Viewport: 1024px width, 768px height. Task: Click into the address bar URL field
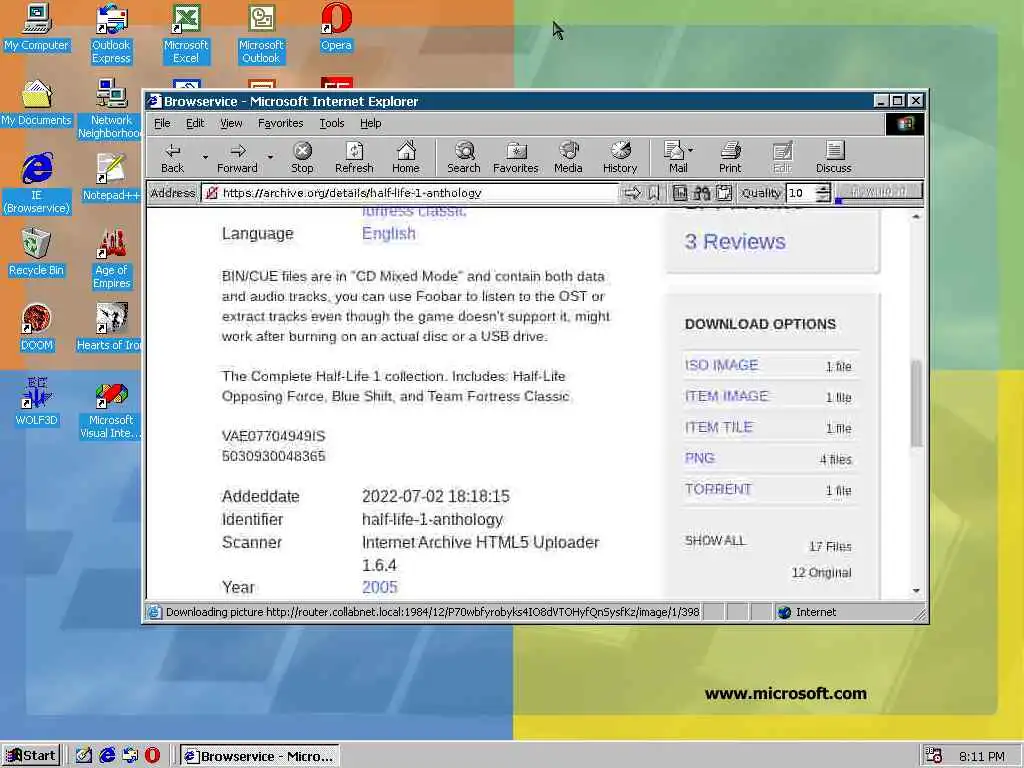pyautogui.click(x=409, y=193)
